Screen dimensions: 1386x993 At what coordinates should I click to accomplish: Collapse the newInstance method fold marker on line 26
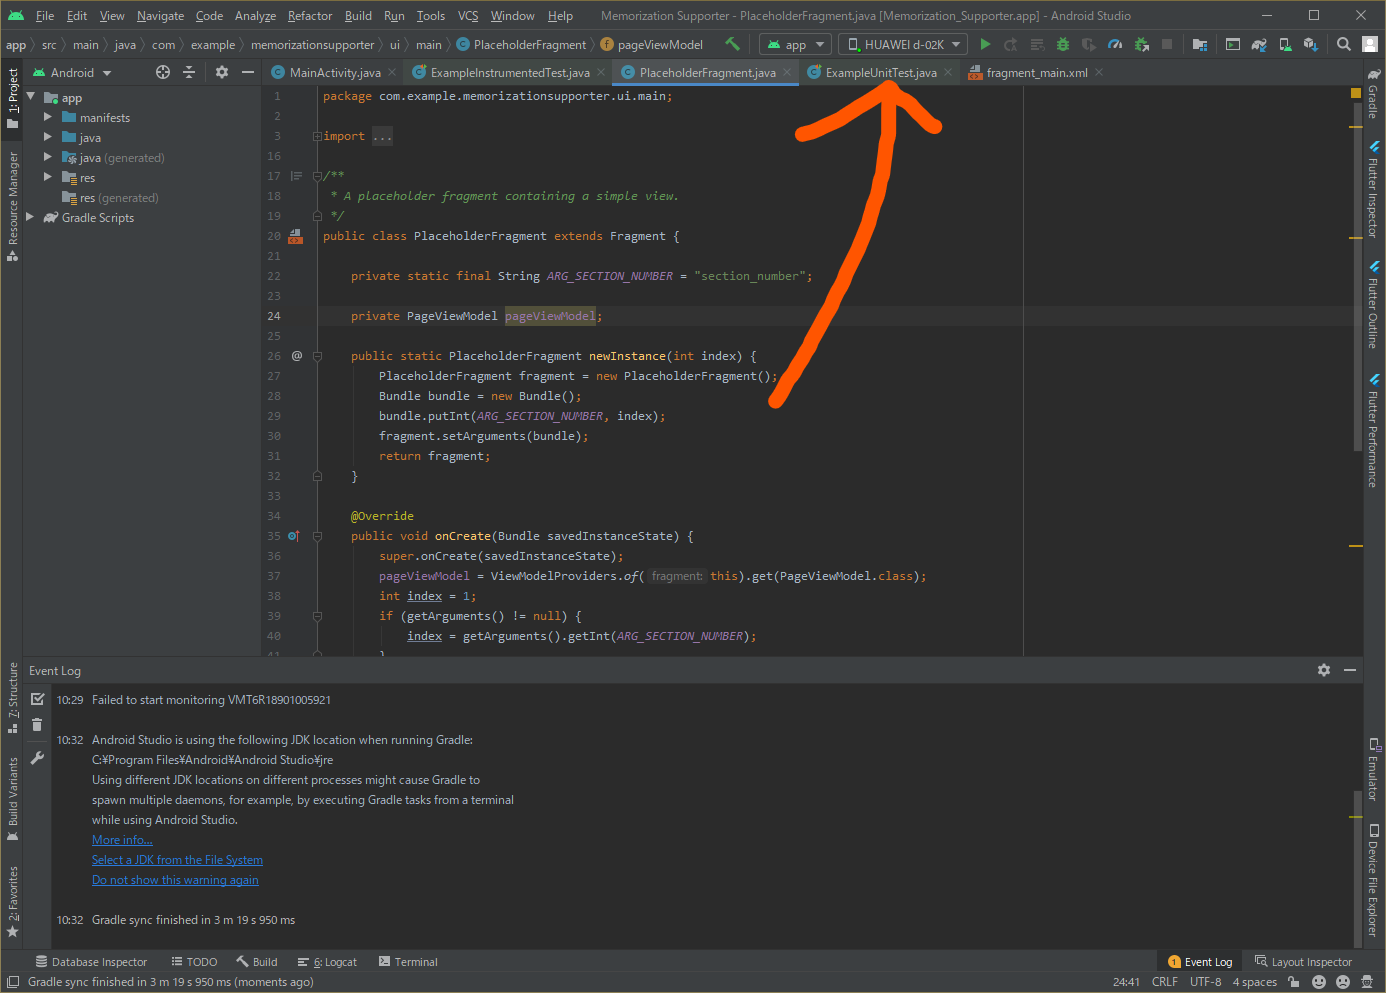coord(317,356)
